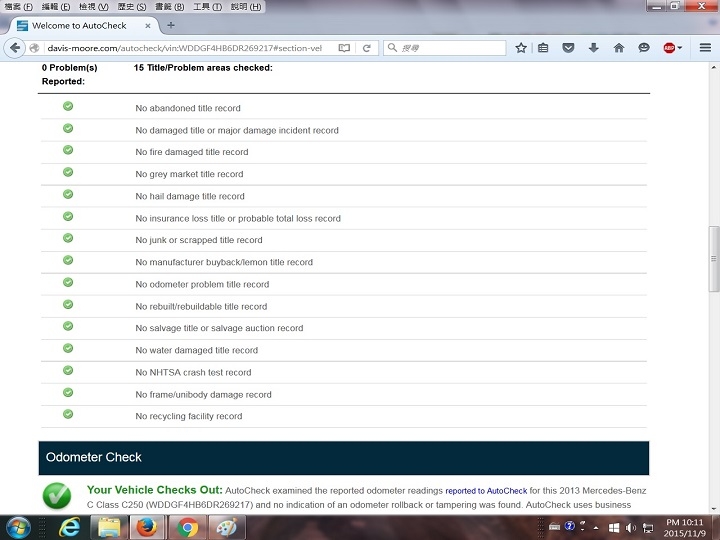720x540 pixels.
Task: Open File Explorer from the taskbar
Action: pyautogui.click(x=109, y=527)
